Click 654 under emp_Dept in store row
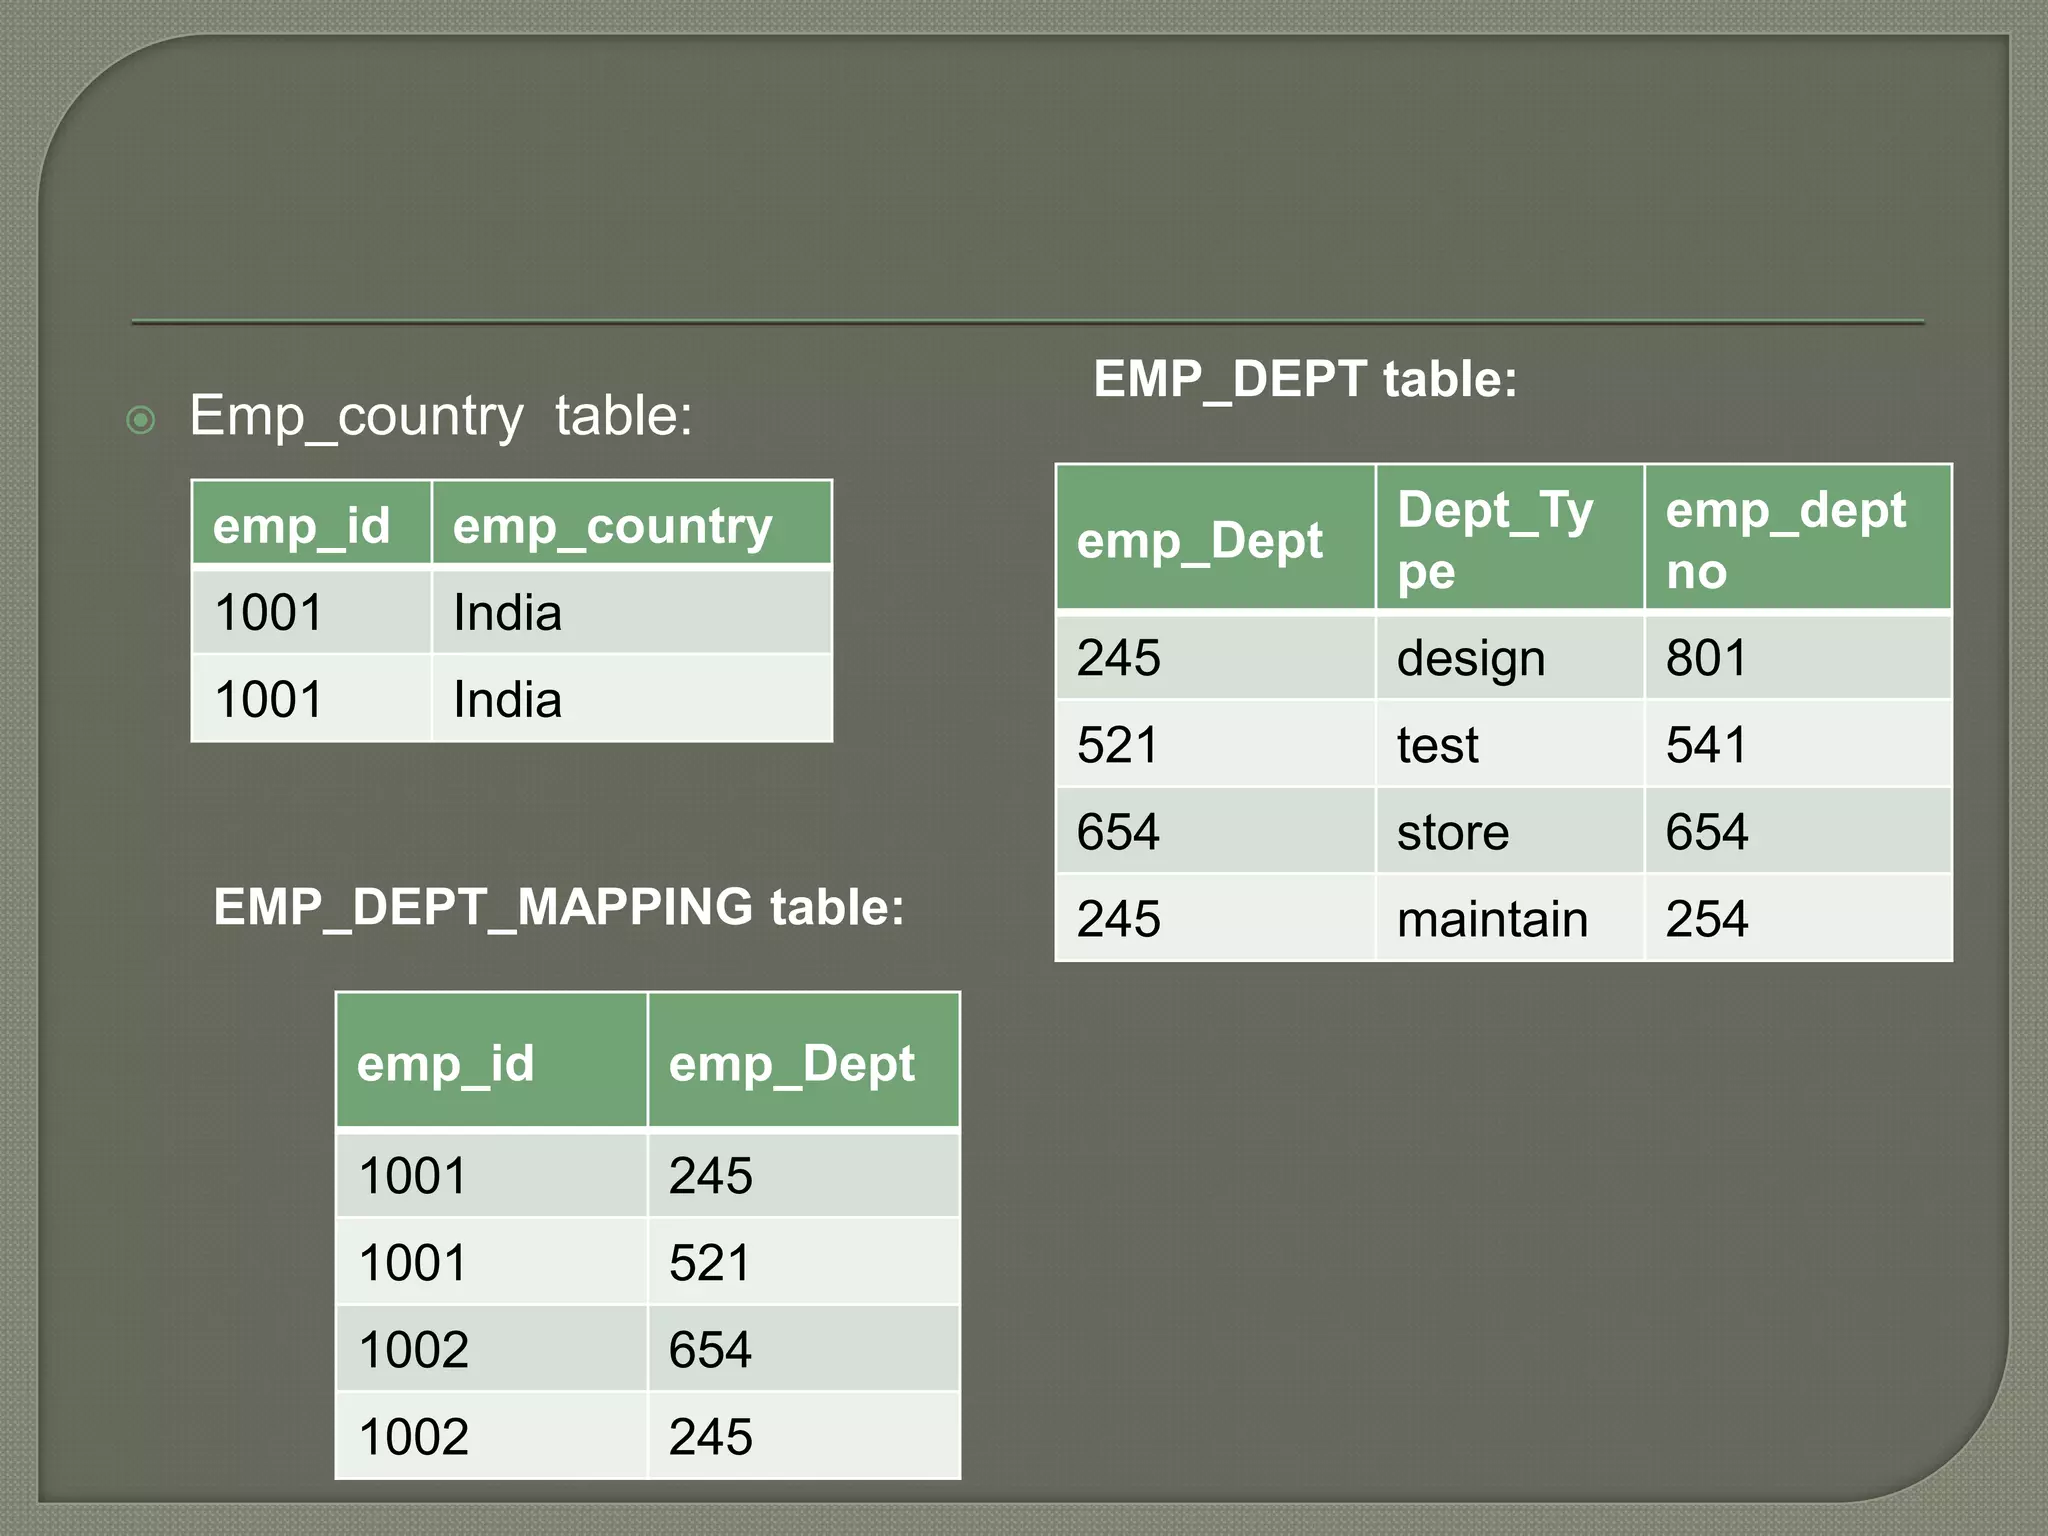This screenshot has width=2048, height=1536. [x=1216, y=831]
